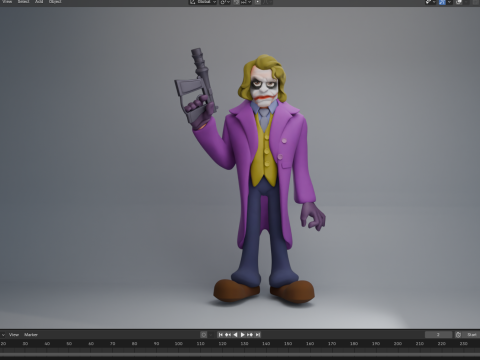Image resolution: width=480 pixels, height=360 pixels.
Task: Jump to the previous keyframe
Action: click(228, 334)
